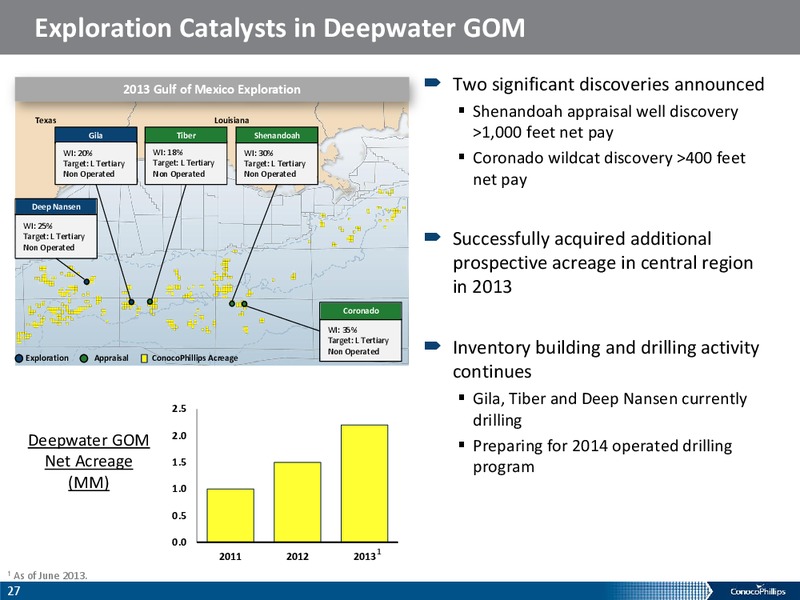Click the slide title 'Exploration Catalysts in Deepwater GOM'
Viewport: 800px width, 600px height.
[280, 28]
